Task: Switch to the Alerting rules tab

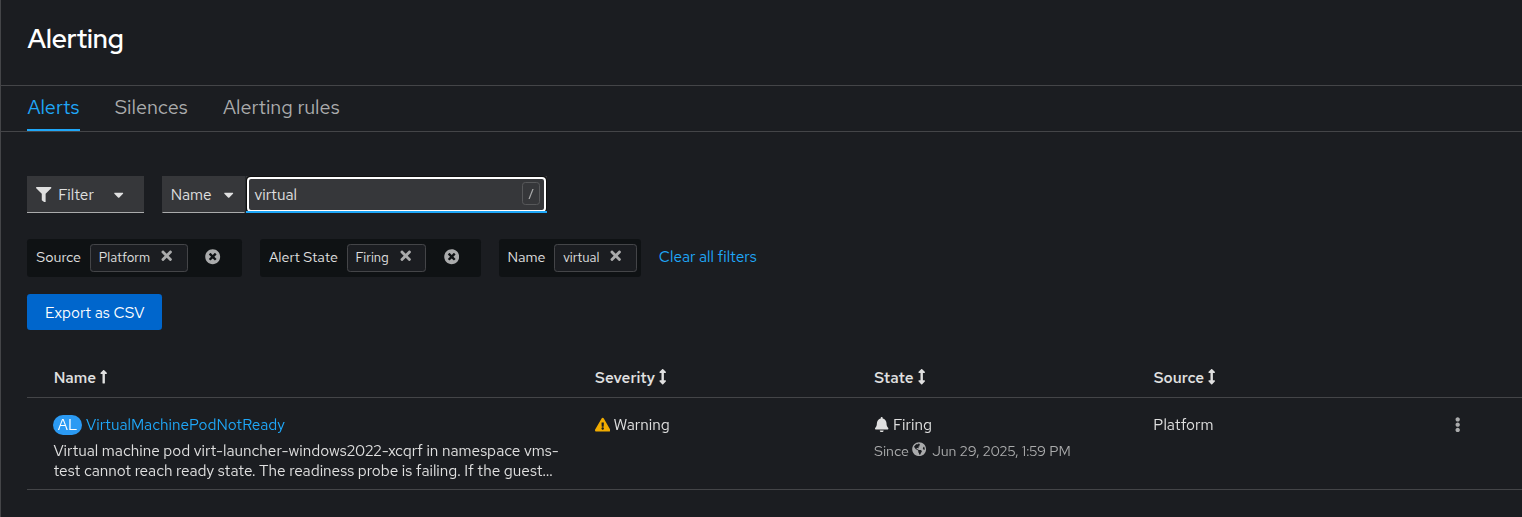Action: 281,107
